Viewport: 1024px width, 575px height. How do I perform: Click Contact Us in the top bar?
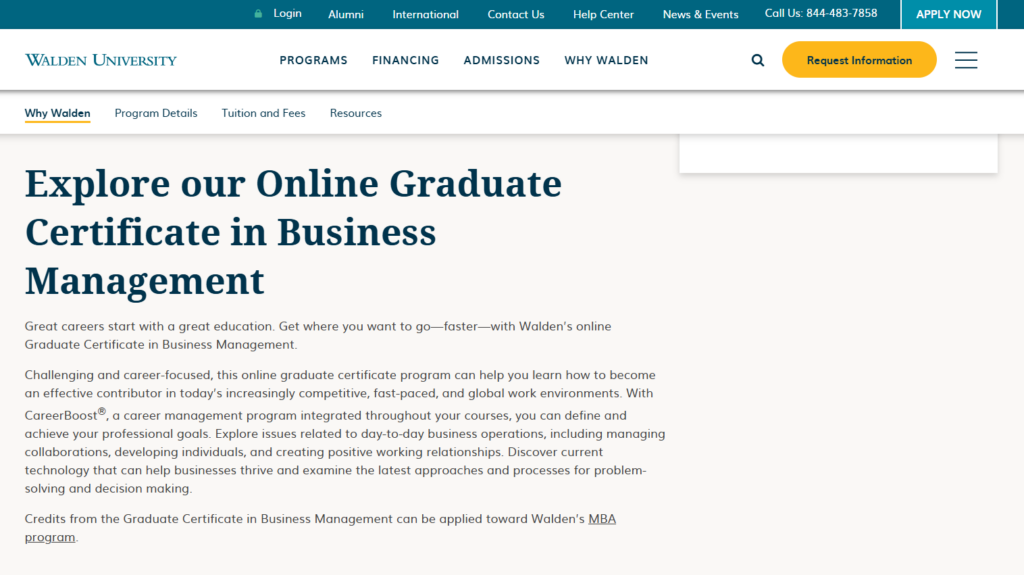pos(515,14)
